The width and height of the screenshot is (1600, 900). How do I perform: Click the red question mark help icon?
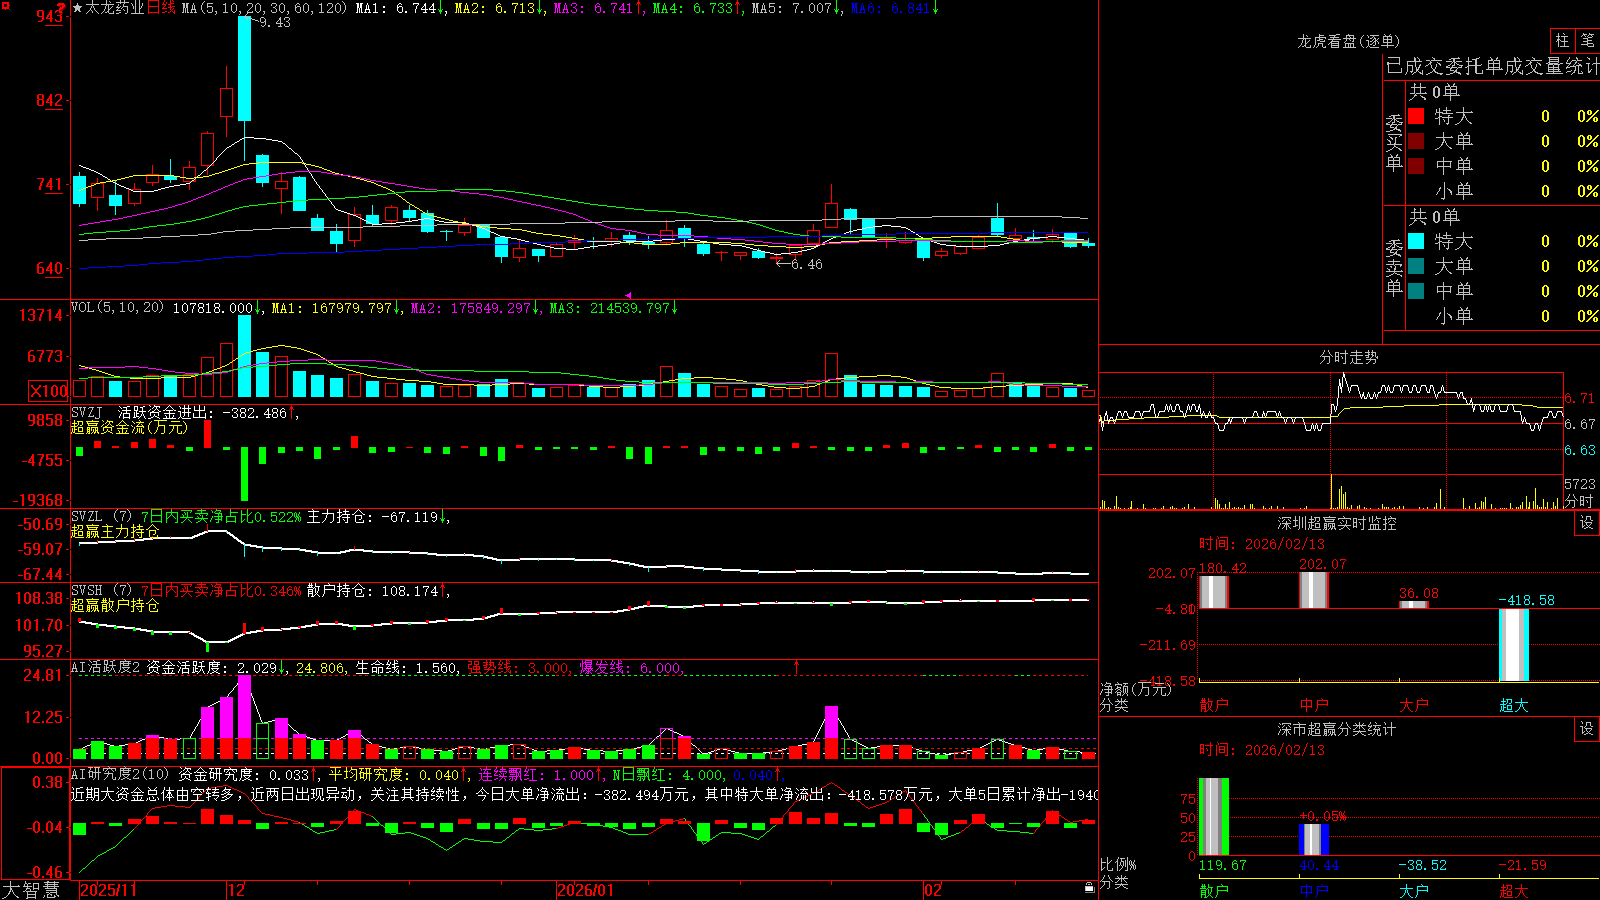point(61,8)
